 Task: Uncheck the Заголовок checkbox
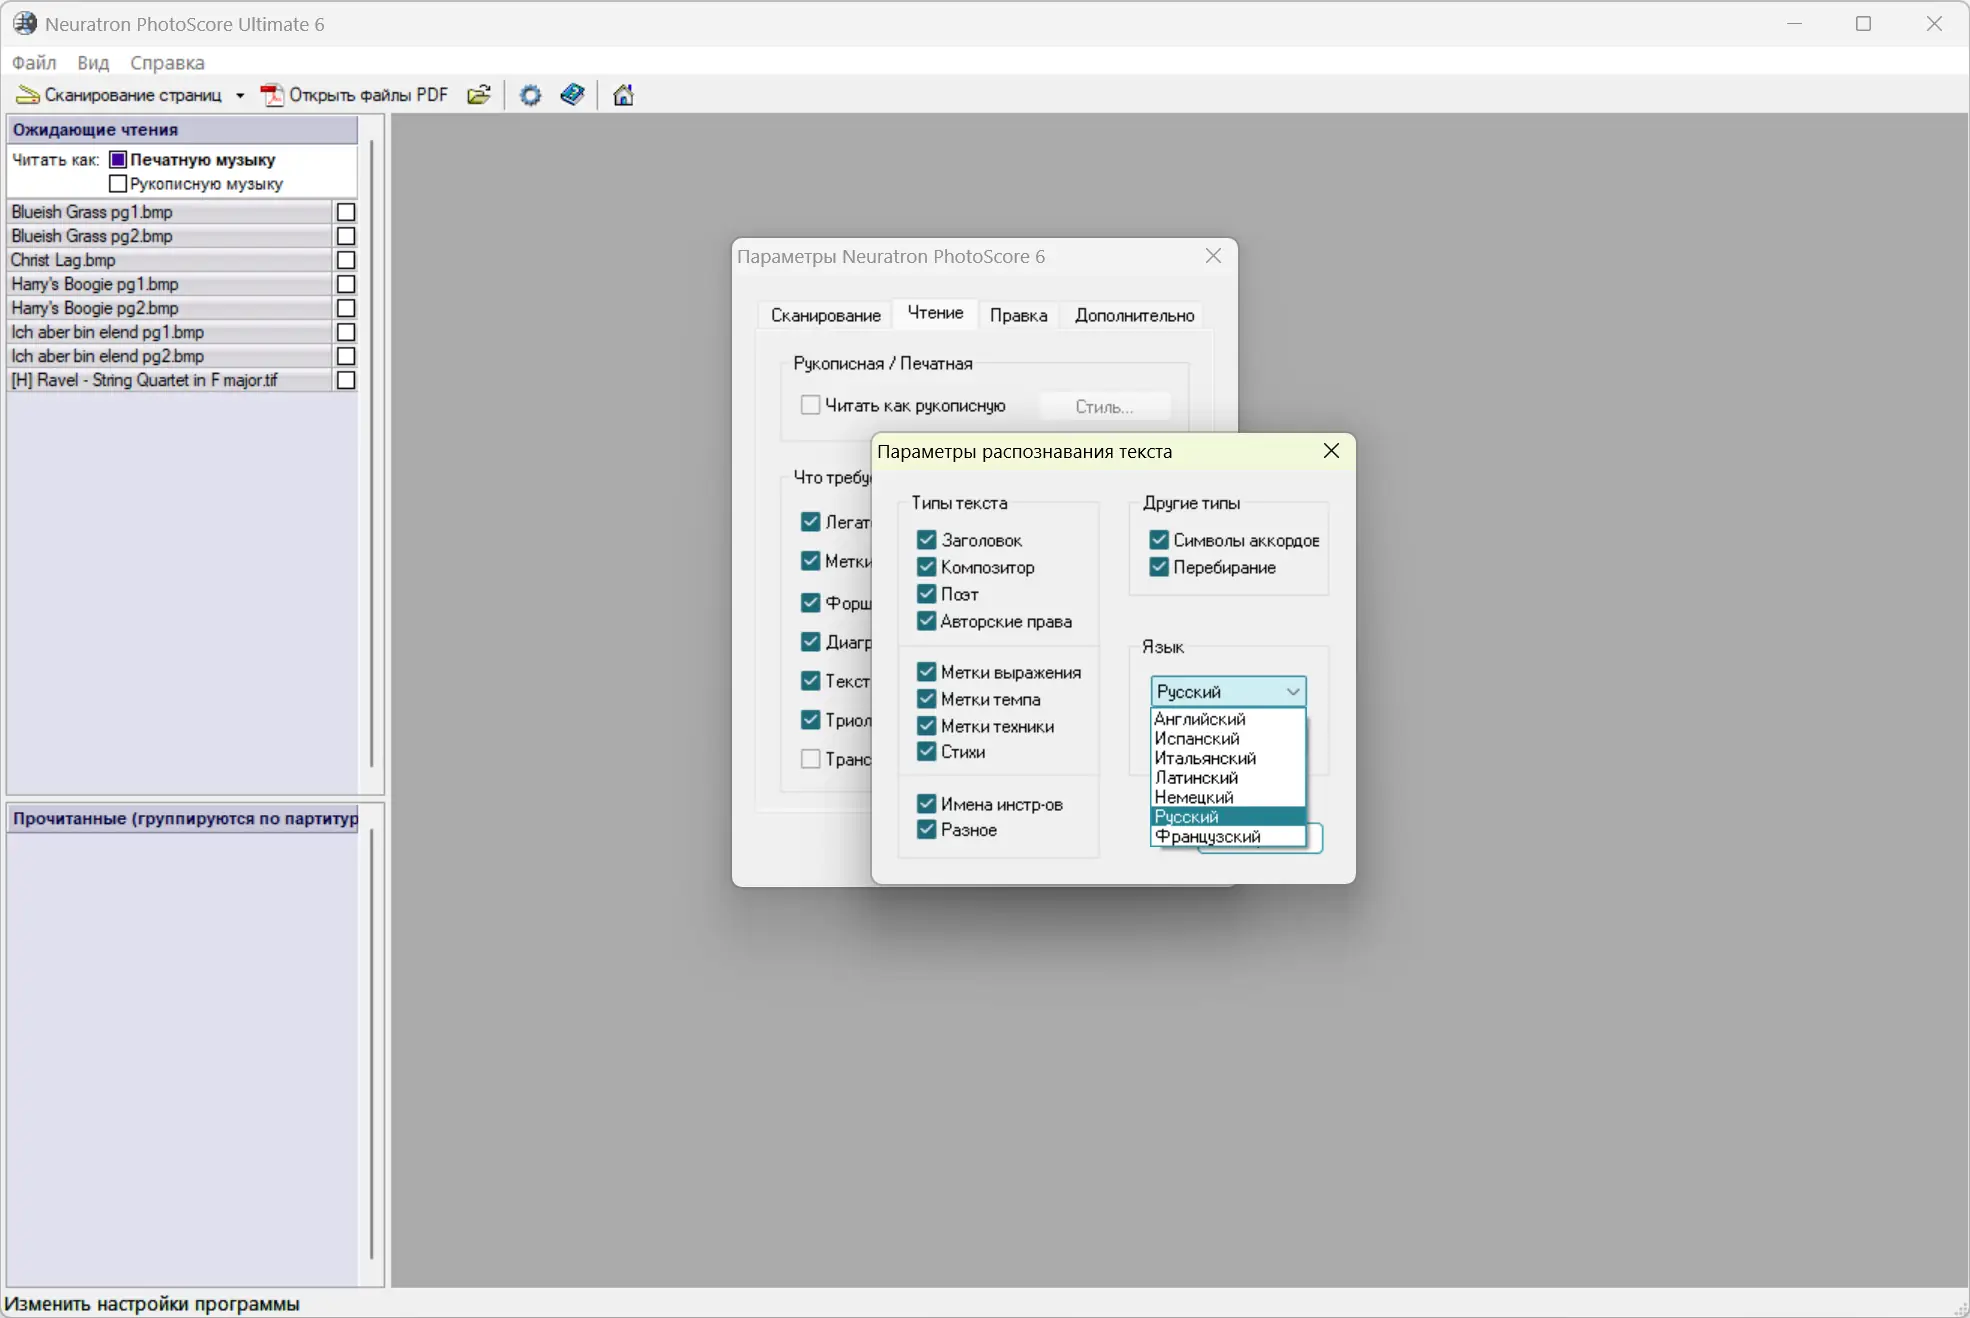(926, 540)
